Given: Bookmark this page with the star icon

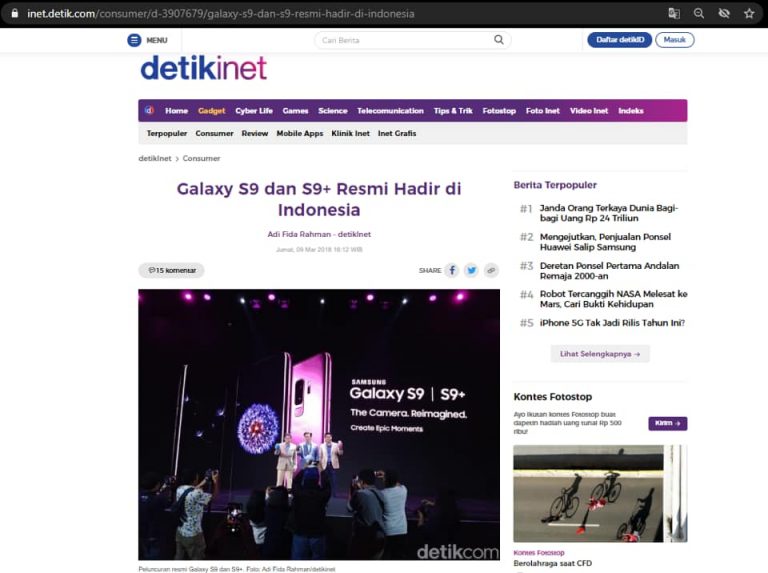Looking at the screenshot, I should [749, 14].
